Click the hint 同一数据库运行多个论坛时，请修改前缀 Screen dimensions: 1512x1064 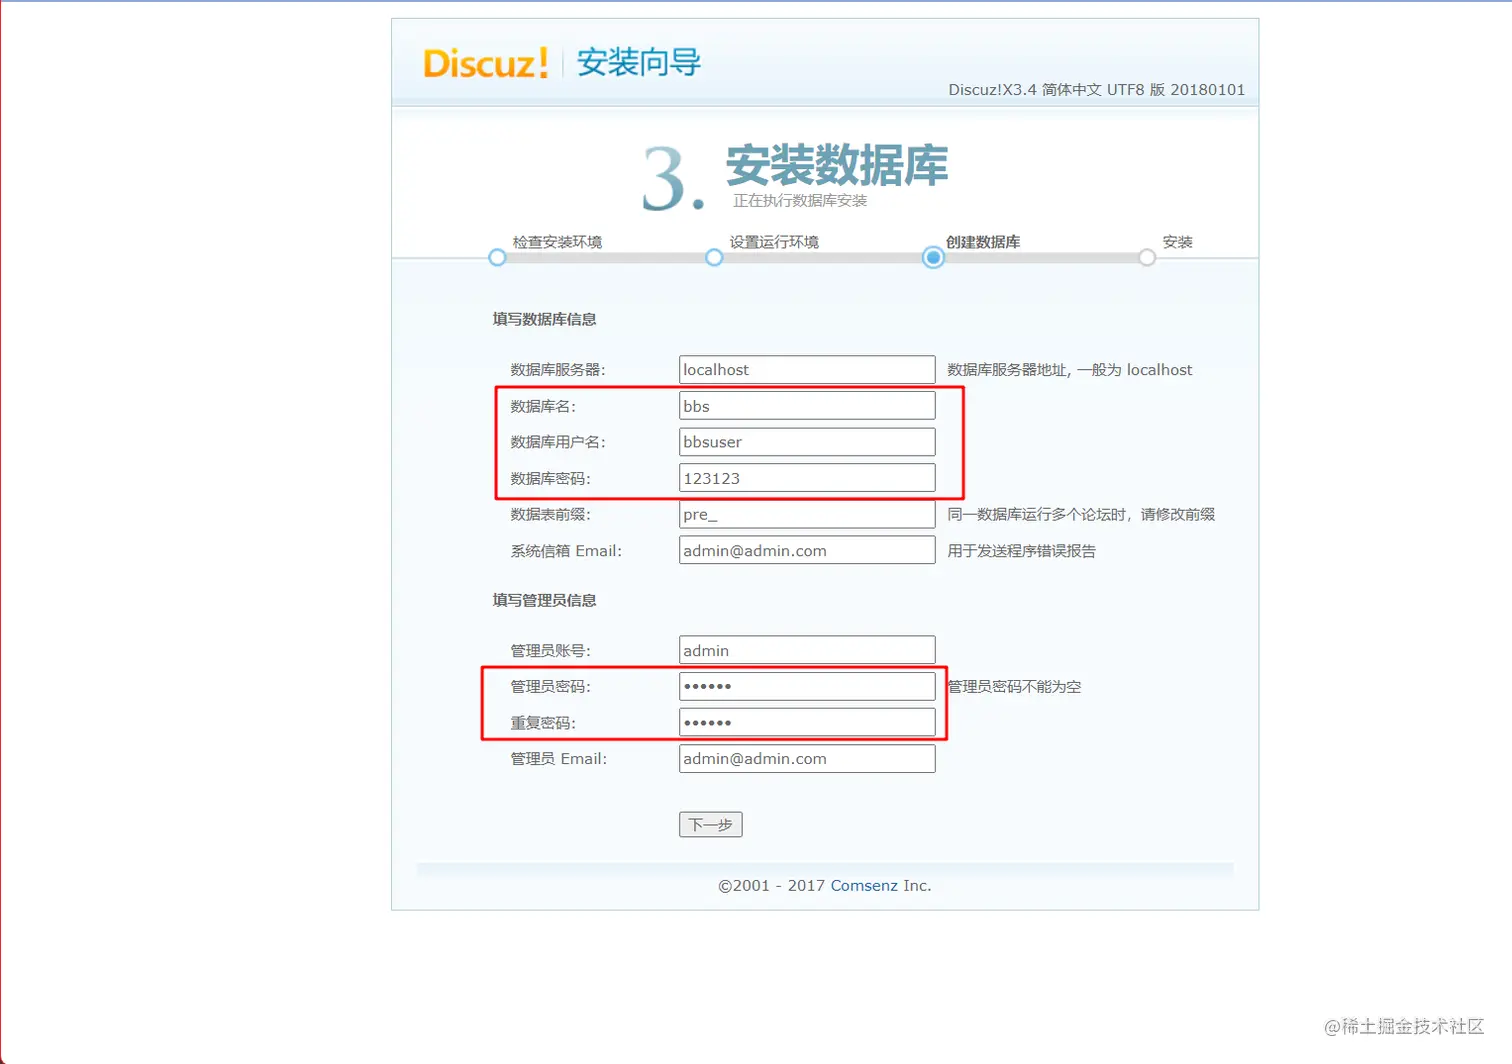pos(1081,515)
